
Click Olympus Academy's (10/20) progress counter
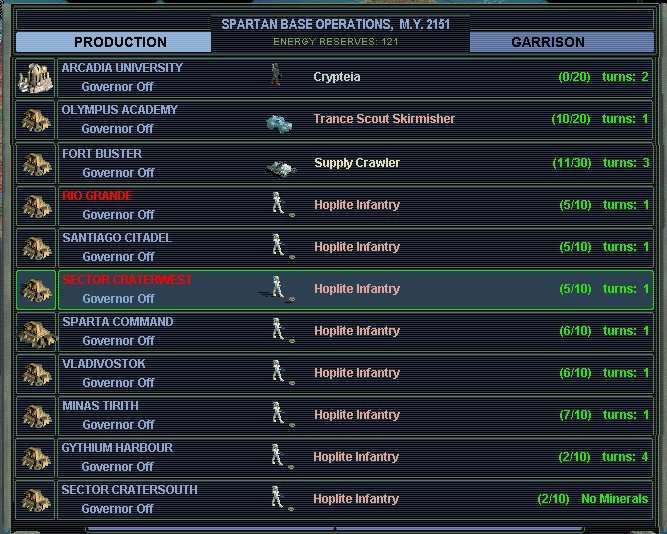pyautogui.click(x=571, y=120)
